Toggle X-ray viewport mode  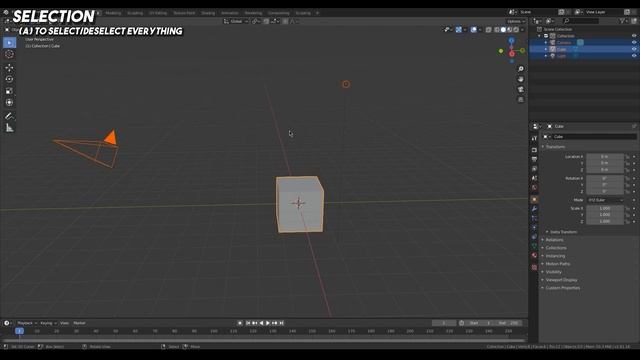pyautogui.click(x=489, y=30)
